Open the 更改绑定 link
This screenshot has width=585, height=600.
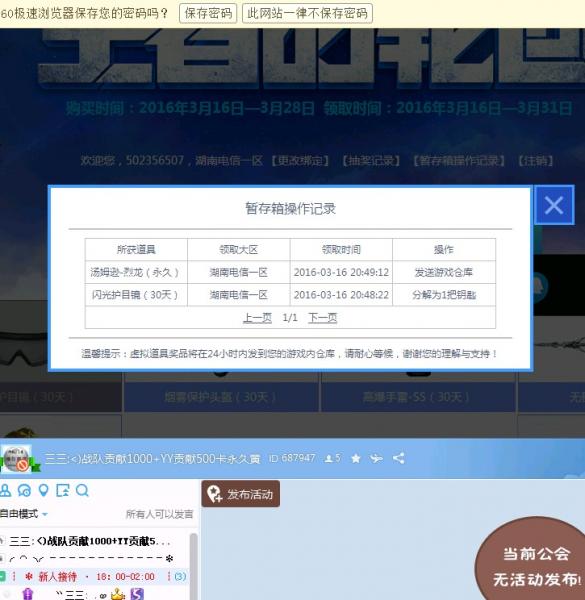300,160
